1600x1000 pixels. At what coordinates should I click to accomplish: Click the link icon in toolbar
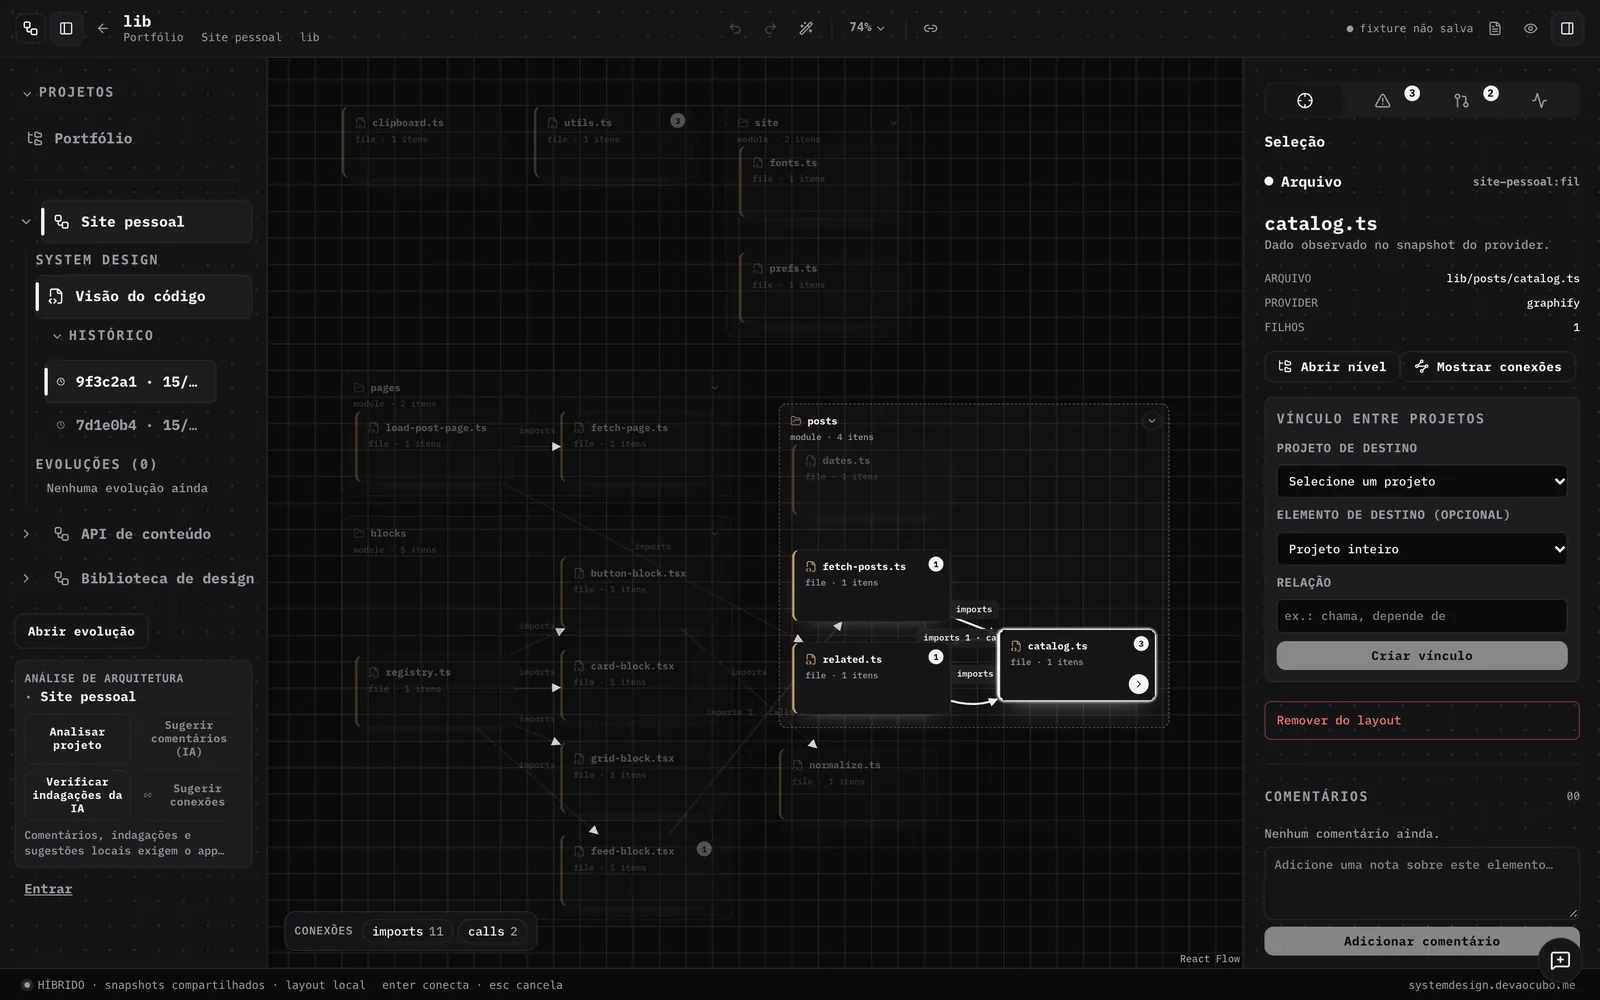click(930, 28)
